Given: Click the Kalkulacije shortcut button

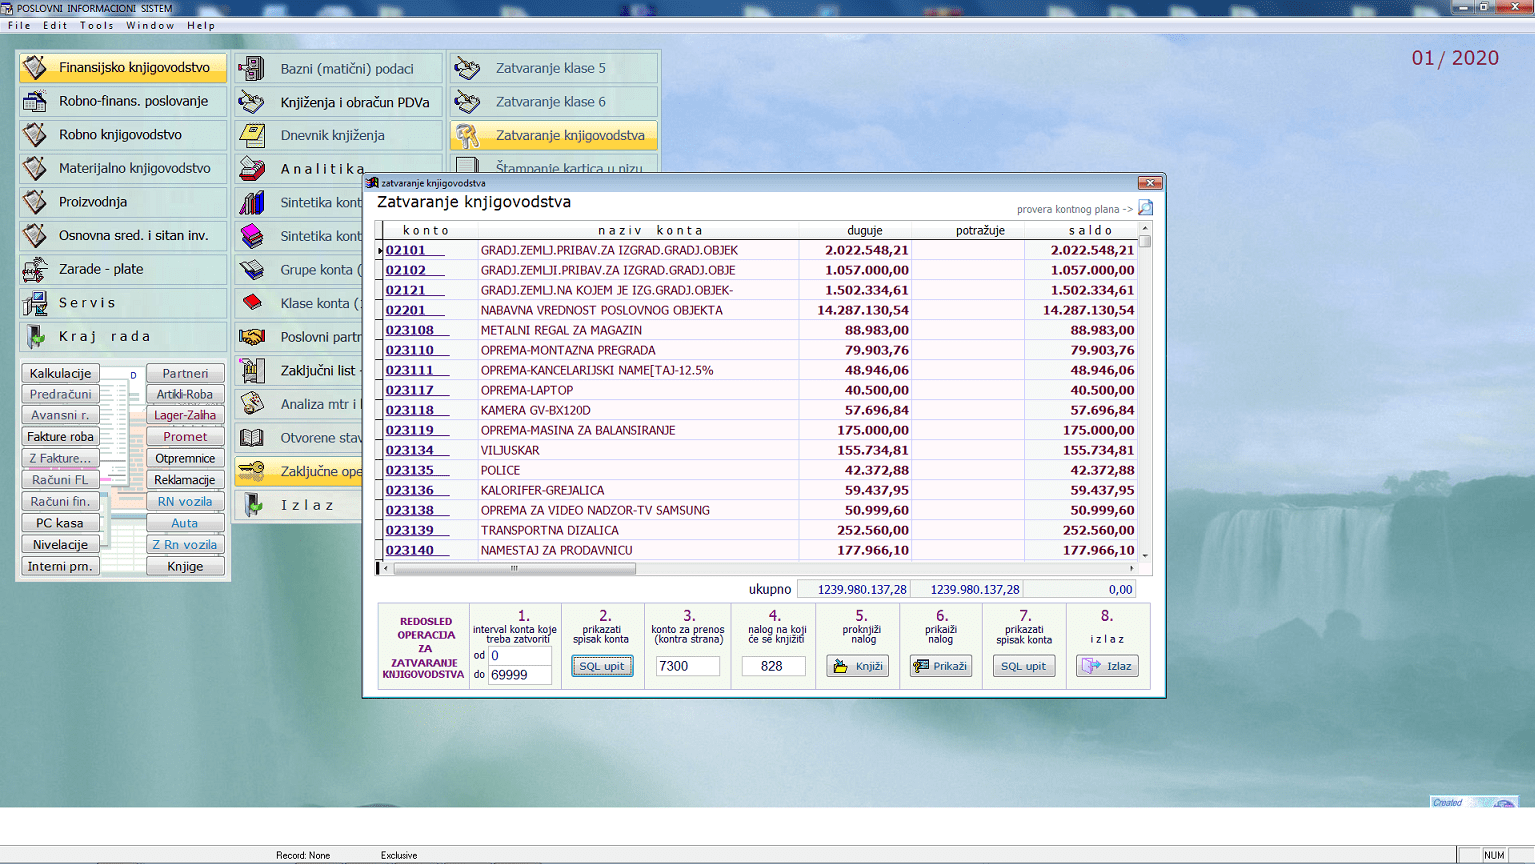Looking at the screenshot, I should coord(60,373).
